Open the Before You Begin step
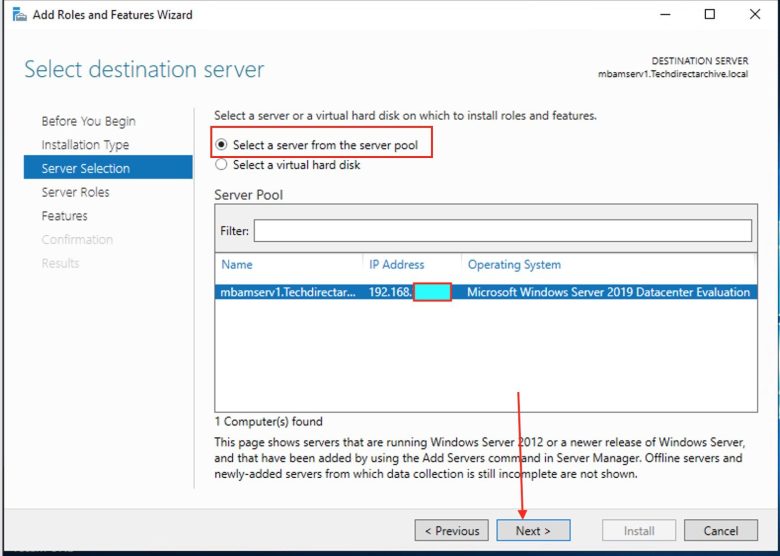 [89, 121]
